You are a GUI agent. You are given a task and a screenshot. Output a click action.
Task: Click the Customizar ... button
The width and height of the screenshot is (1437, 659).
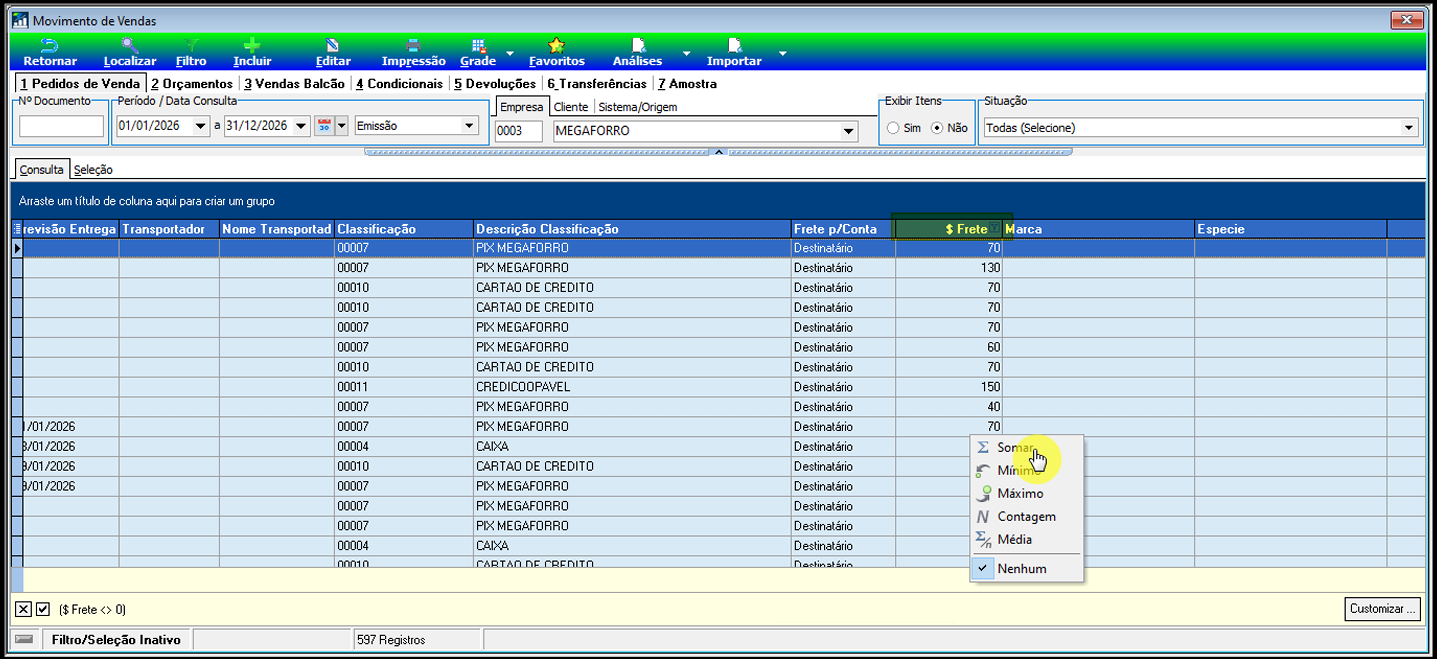pyautogui.click(x=1382, y=609)
